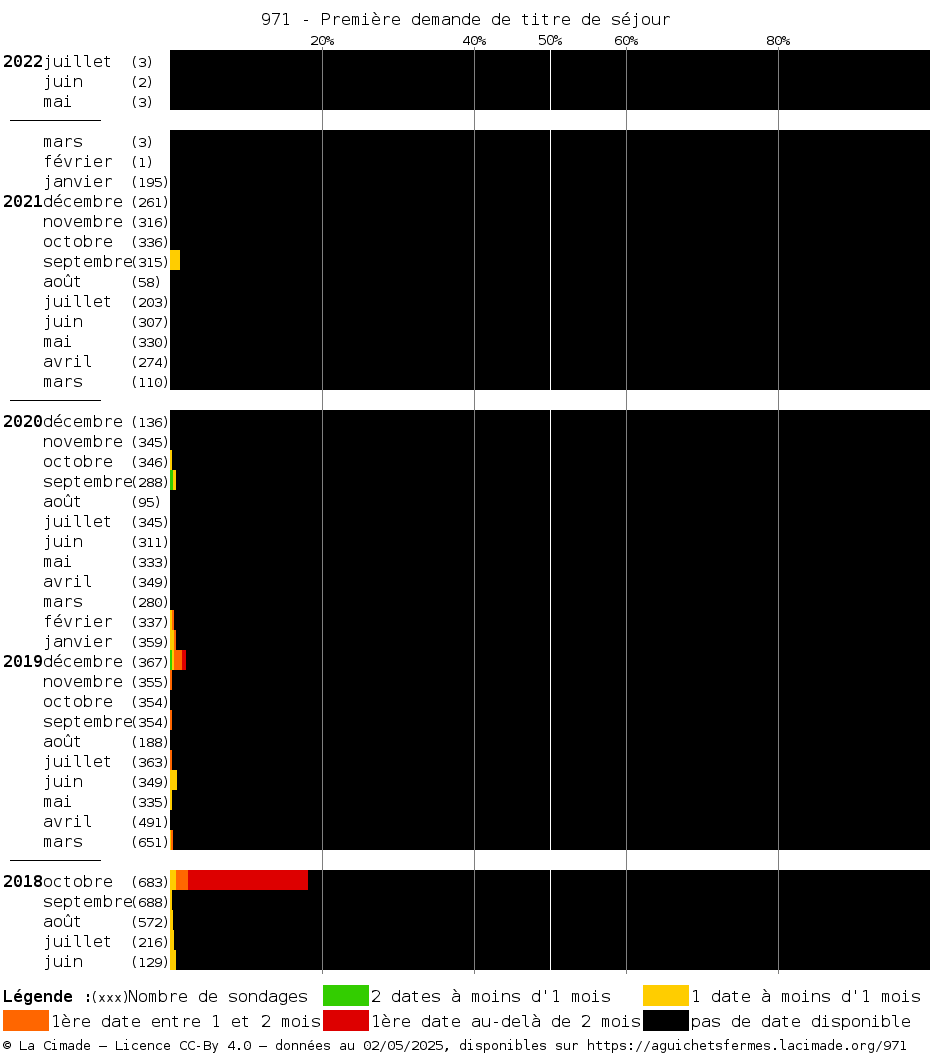Click the 'août (572)' row label

(106, 922)
